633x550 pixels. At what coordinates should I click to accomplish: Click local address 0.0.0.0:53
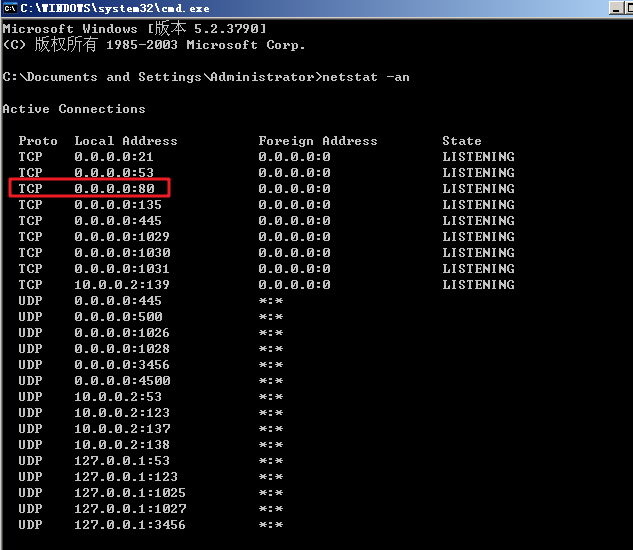(114, 173)
